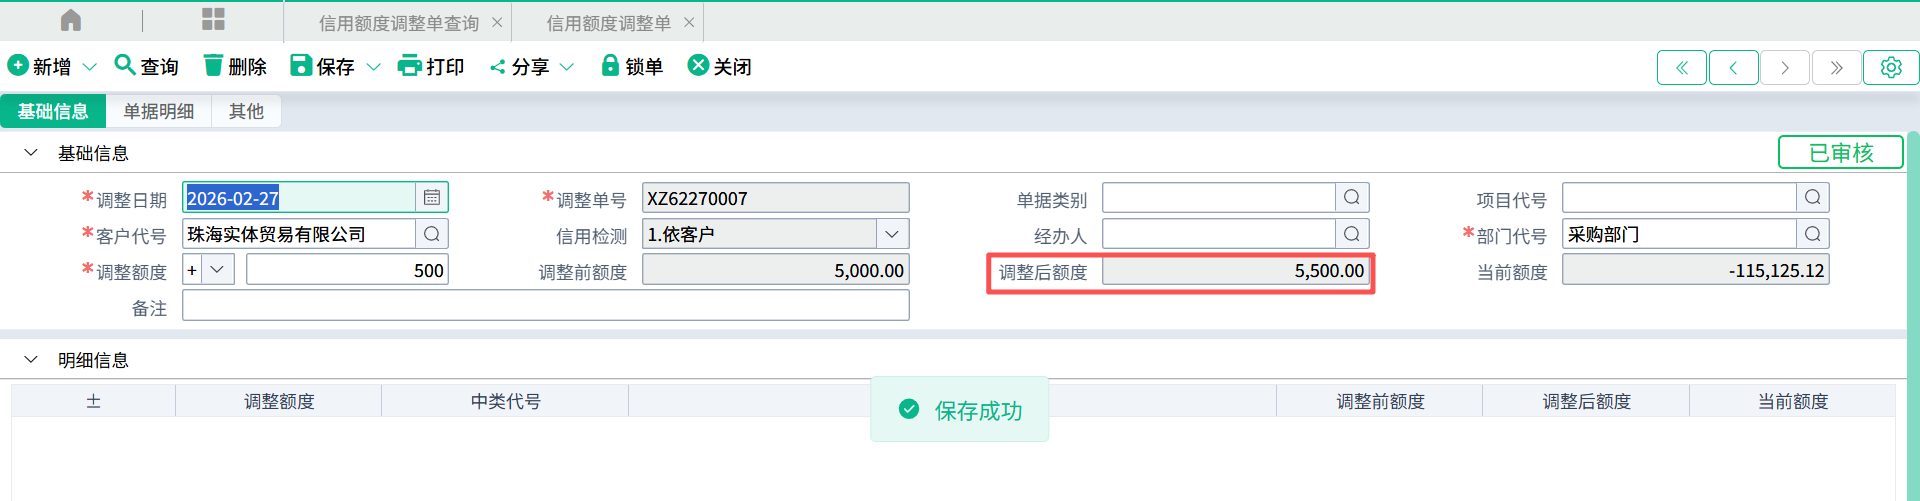Open the 信用检测 dropdown list

pos(892,234)
